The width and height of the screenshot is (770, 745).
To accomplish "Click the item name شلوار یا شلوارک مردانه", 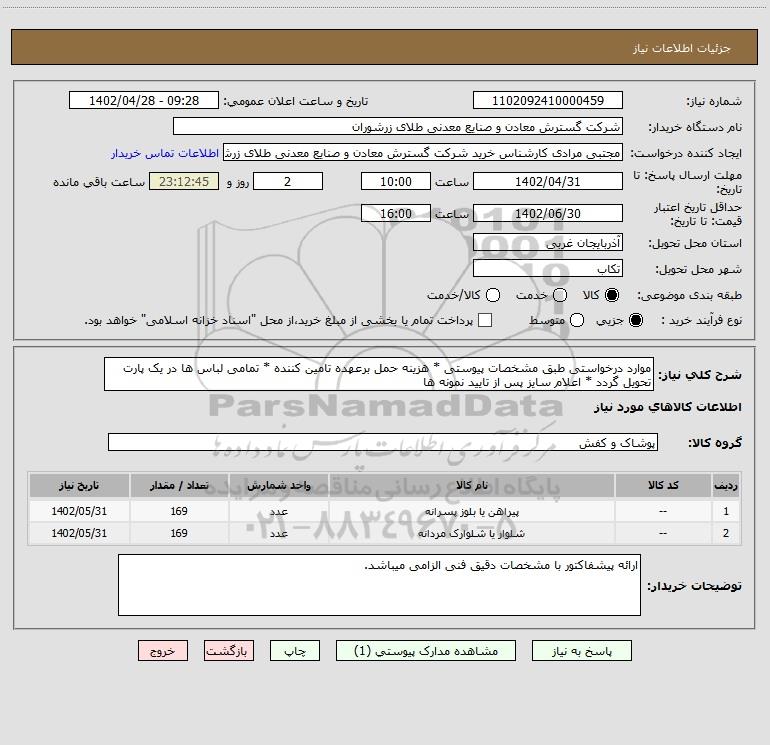I will [x=471, y=533].
